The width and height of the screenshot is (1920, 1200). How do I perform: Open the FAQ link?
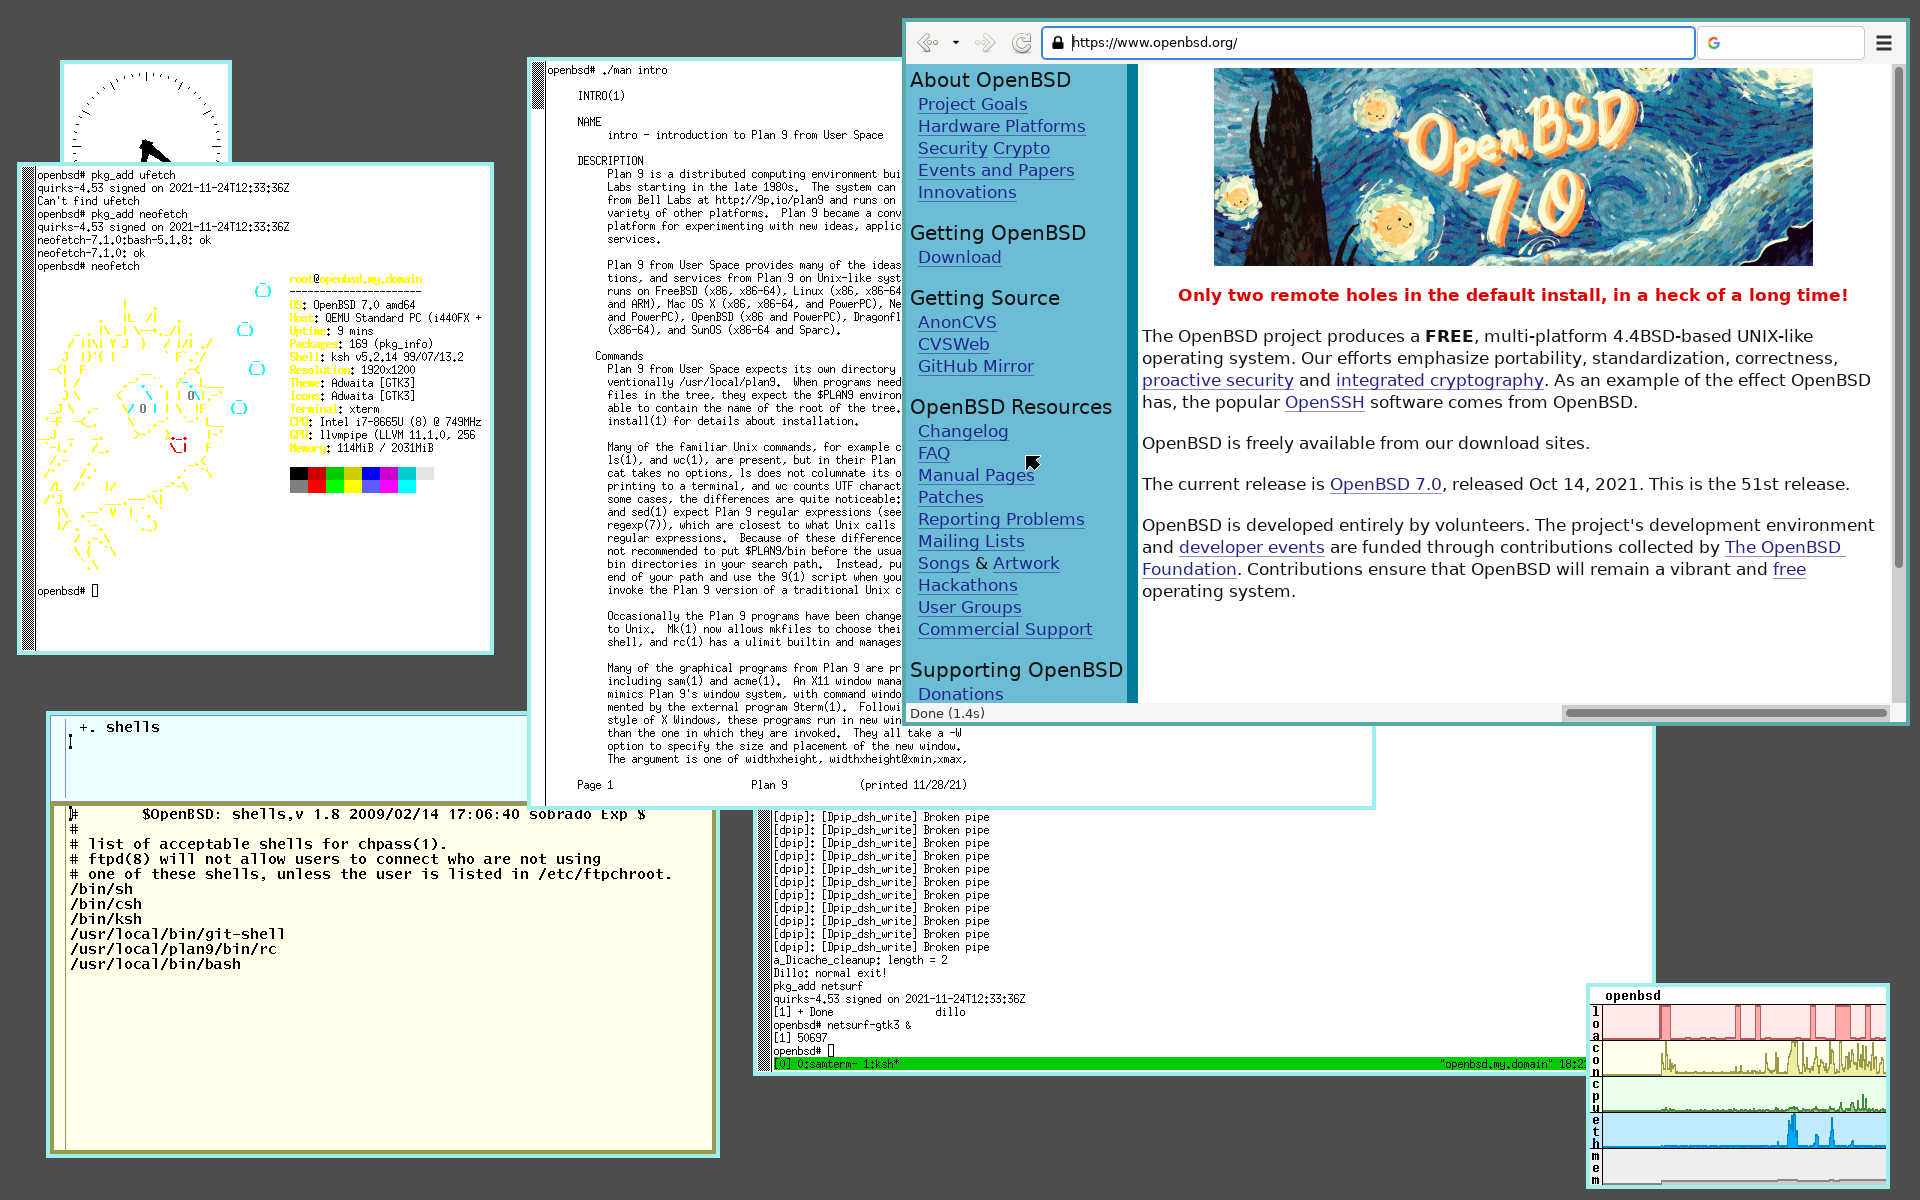click(934, 453)
